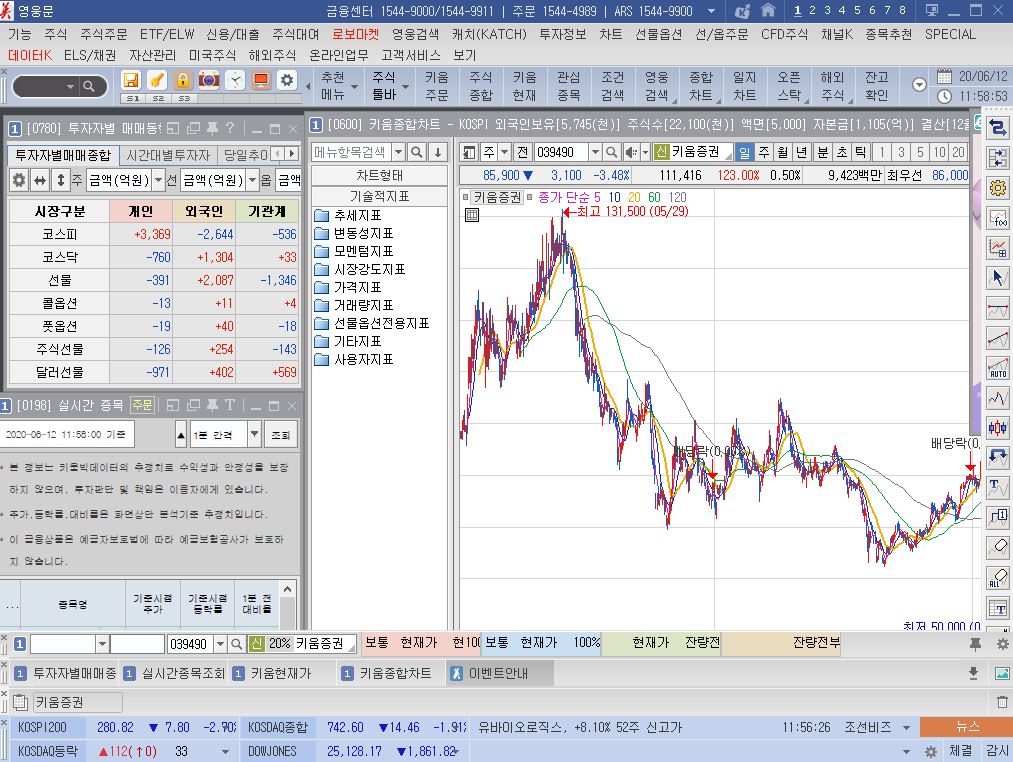Click the down arrow button beside menu search
The width and height of the screenshot is (1013, 762).
(x=438, y=153)
